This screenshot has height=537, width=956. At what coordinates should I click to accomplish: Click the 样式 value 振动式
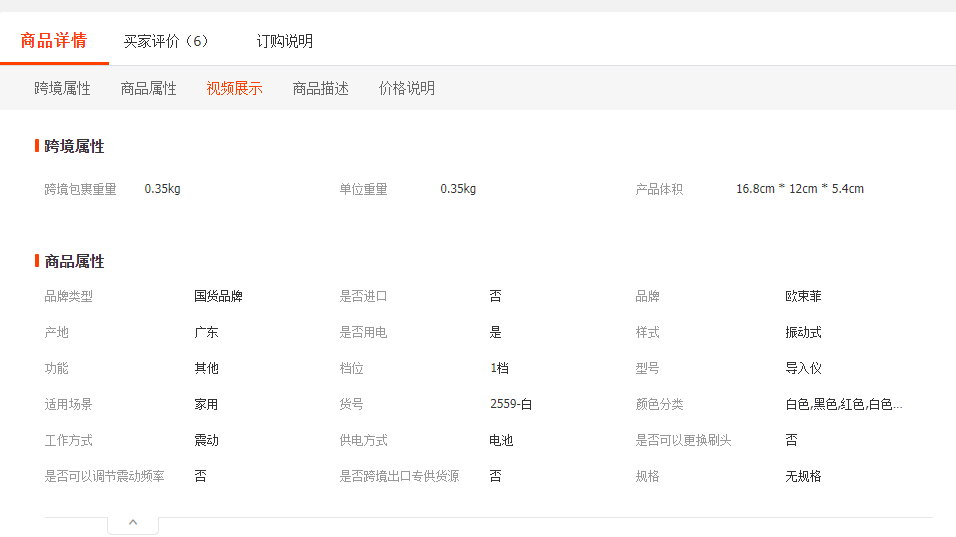(803, 333)
